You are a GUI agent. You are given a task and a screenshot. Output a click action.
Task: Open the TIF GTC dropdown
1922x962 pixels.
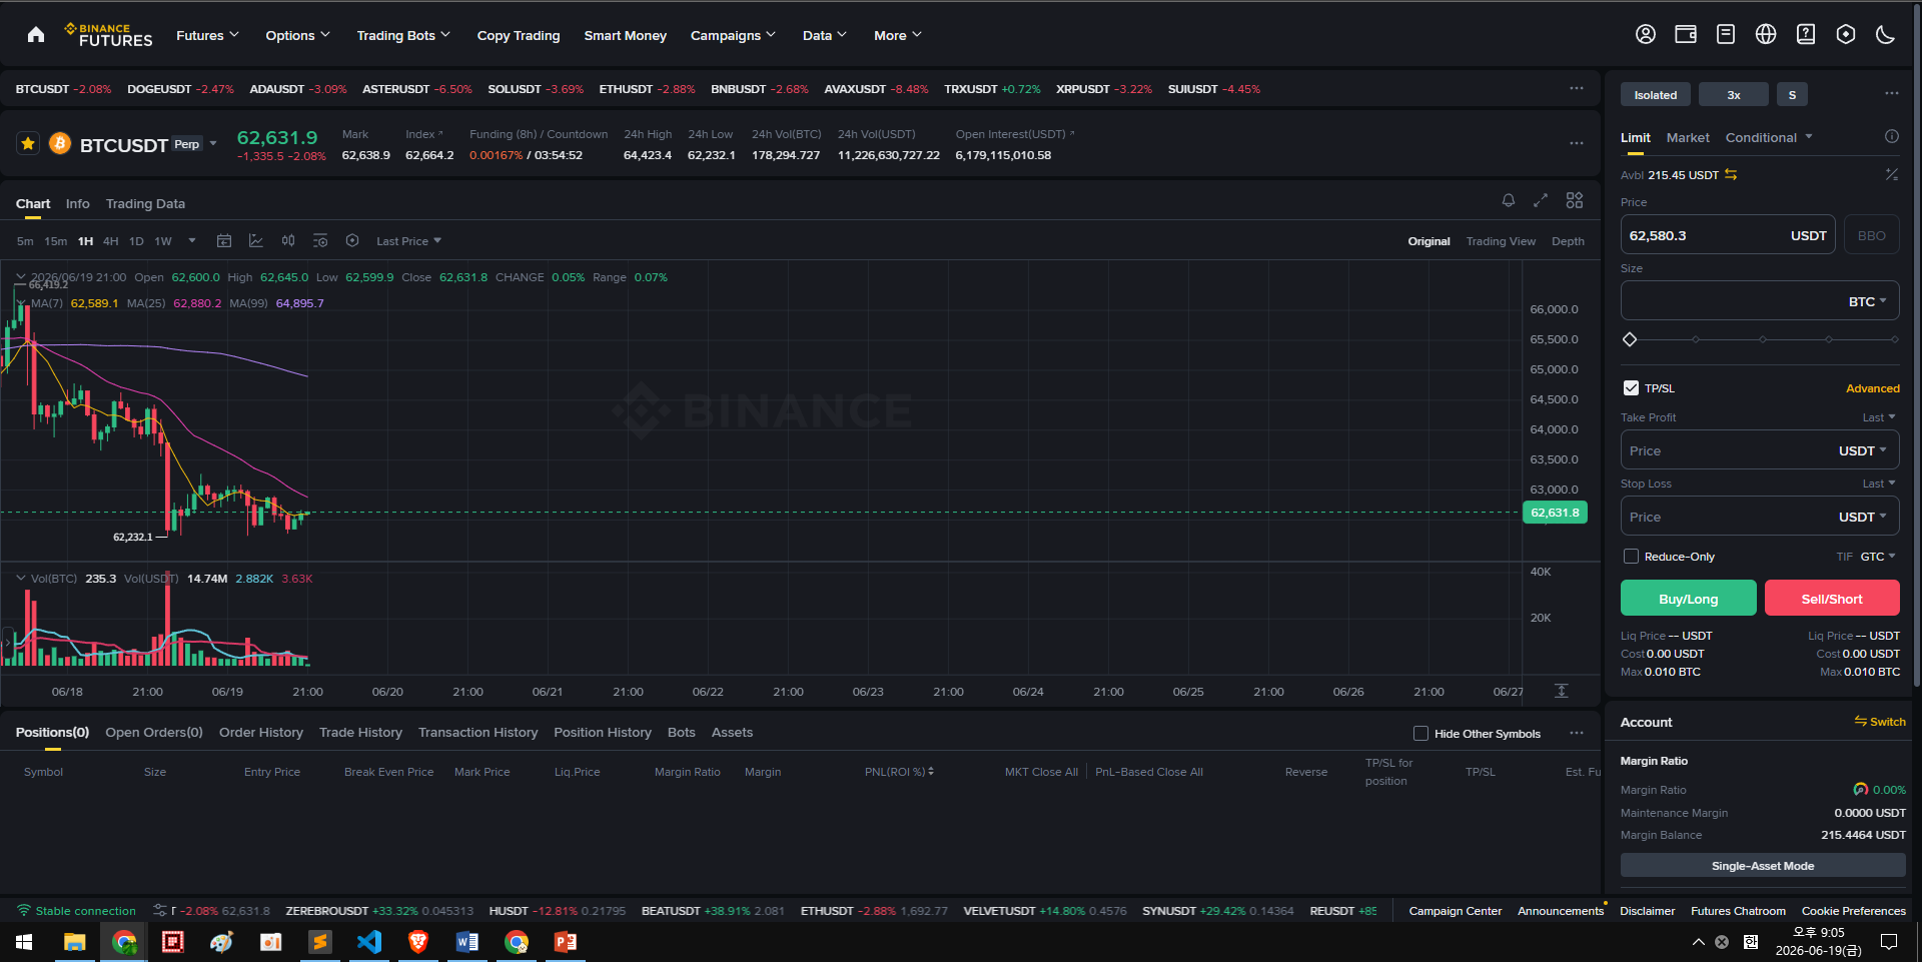pyautogui.click(x=1878, y=556)
